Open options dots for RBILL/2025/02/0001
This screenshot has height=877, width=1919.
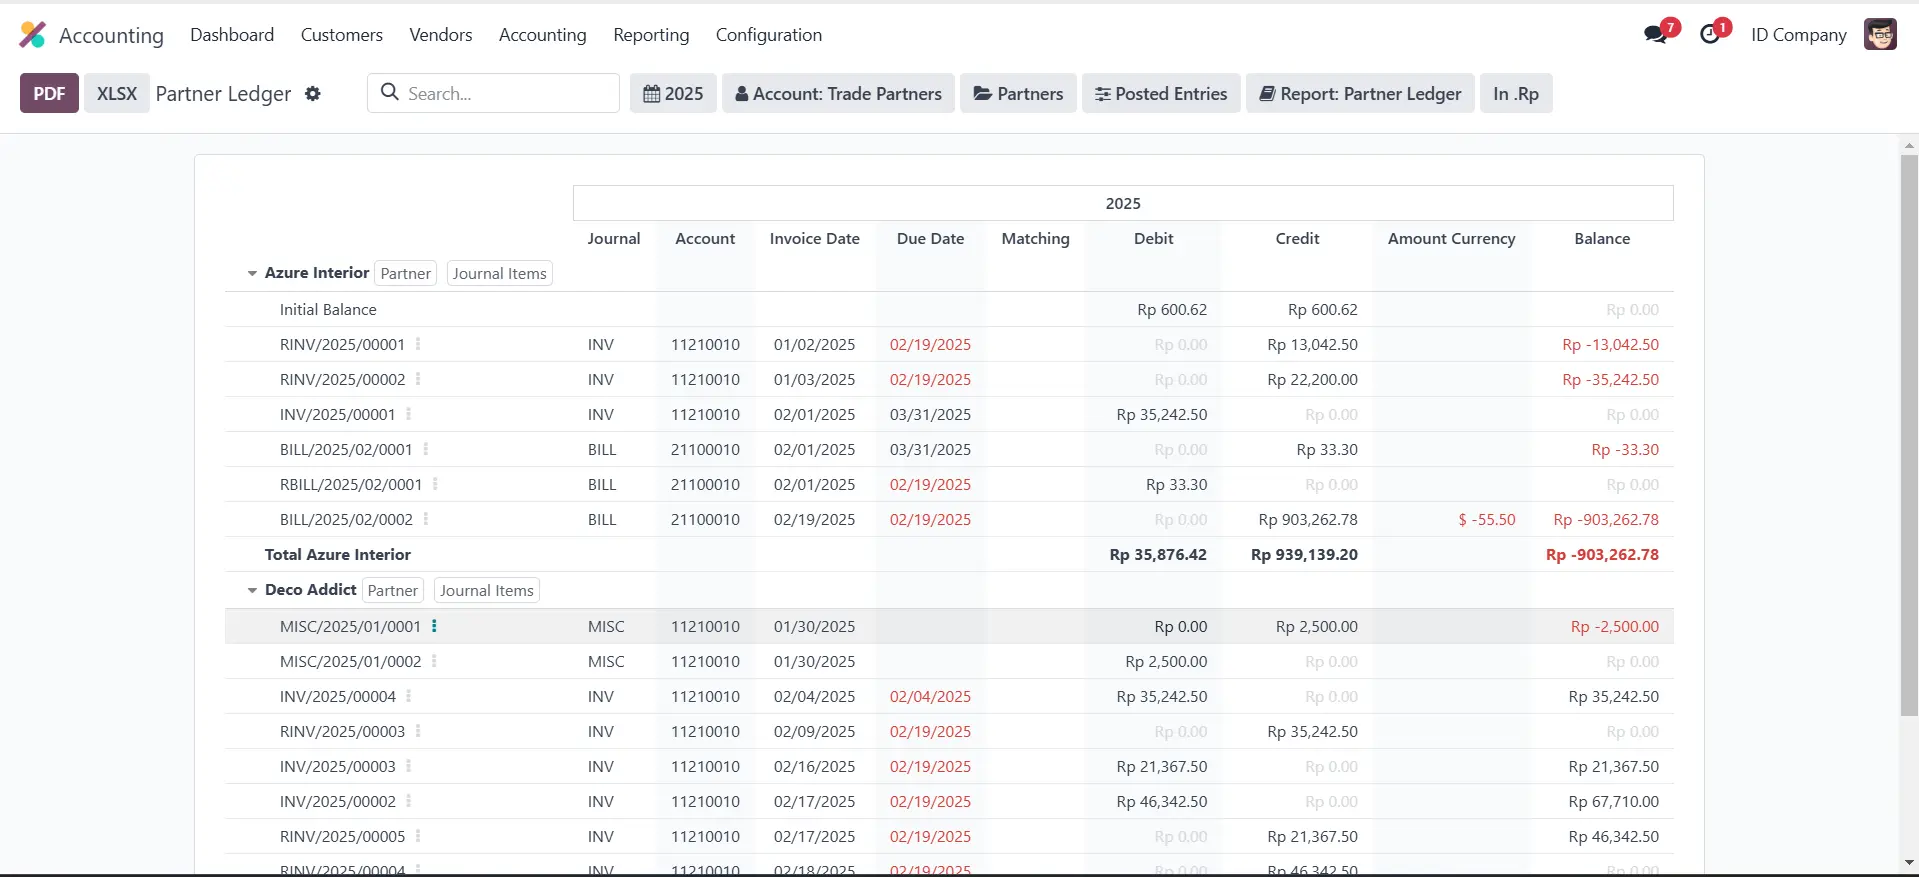coord(435,484)
